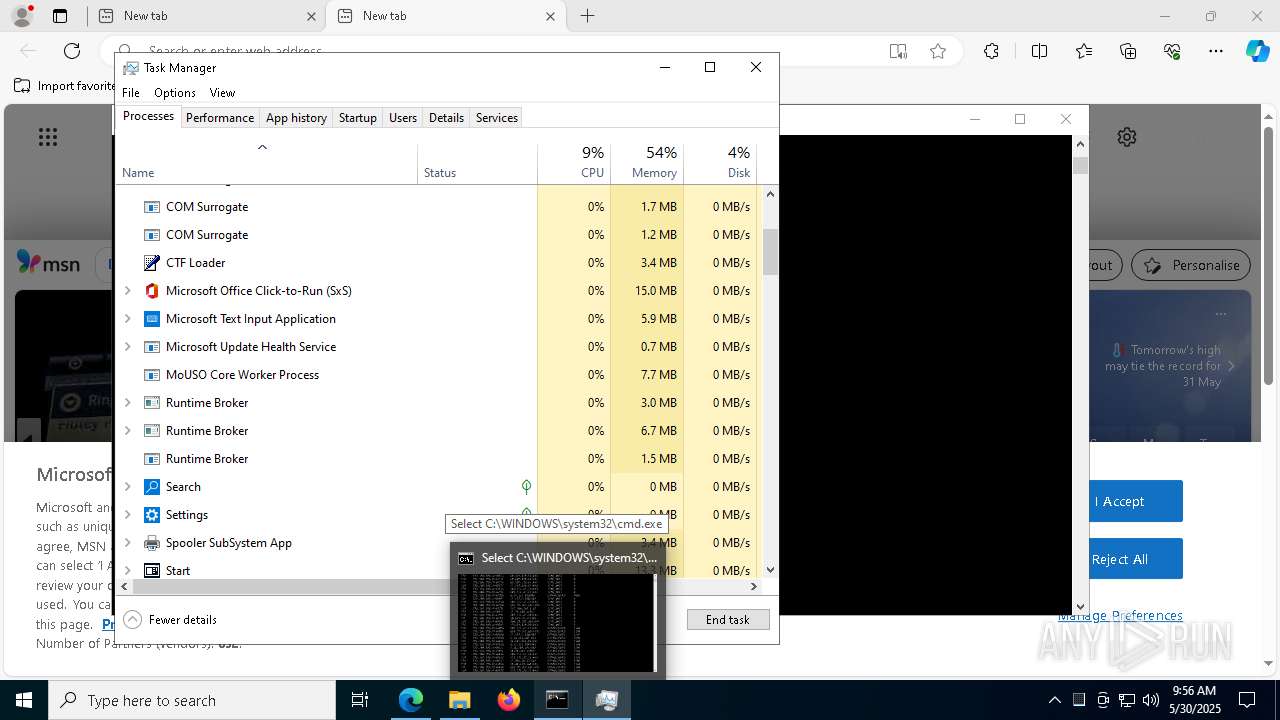The height and width of the screenshot is (720, 1280).
Task: Switch to the Startup tab
Action: [x=357, y=118]
